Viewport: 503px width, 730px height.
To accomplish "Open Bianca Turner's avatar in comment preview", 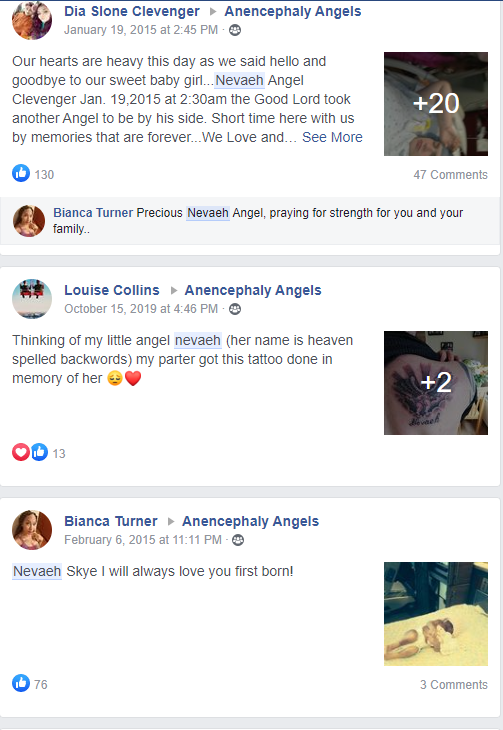I will (x=29, y=221).
